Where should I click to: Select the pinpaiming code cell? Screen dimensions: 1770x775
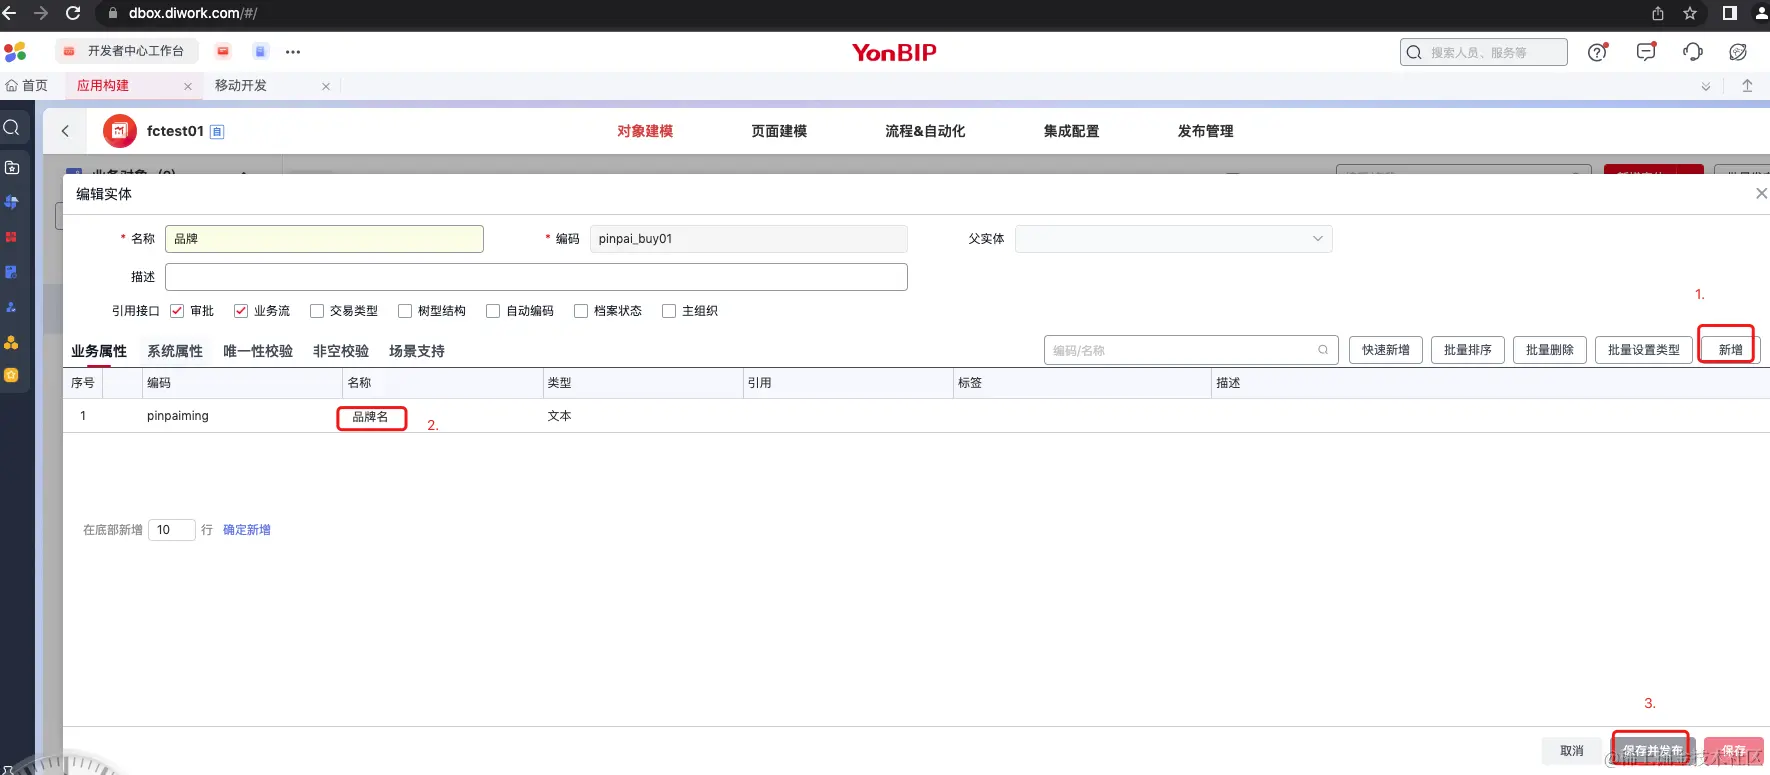178,416
